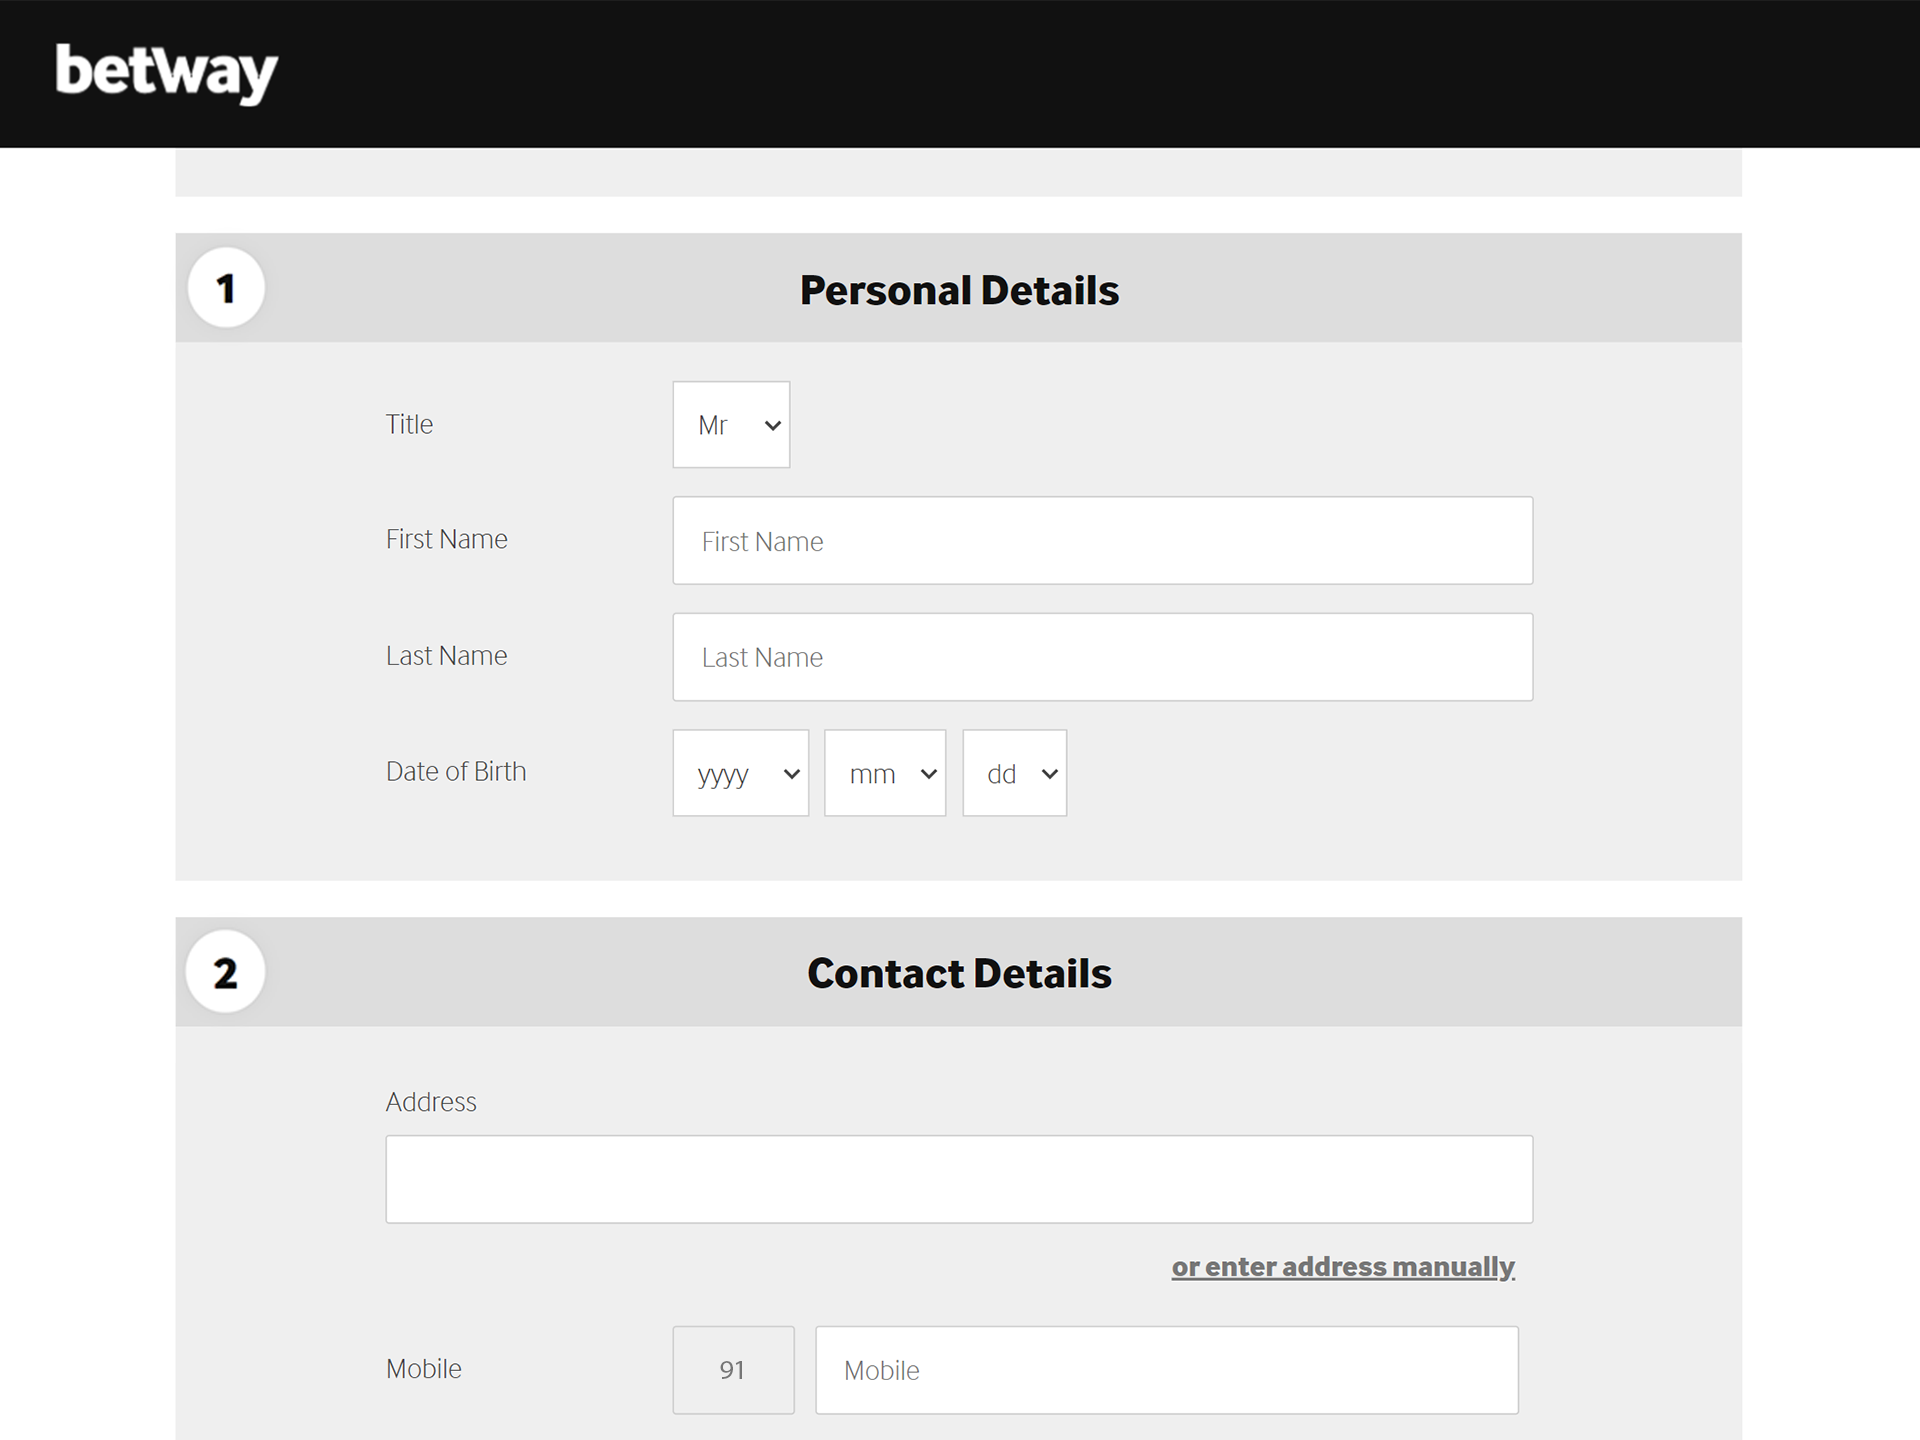Select the Title dropdown menu

[x=732, y=425]
